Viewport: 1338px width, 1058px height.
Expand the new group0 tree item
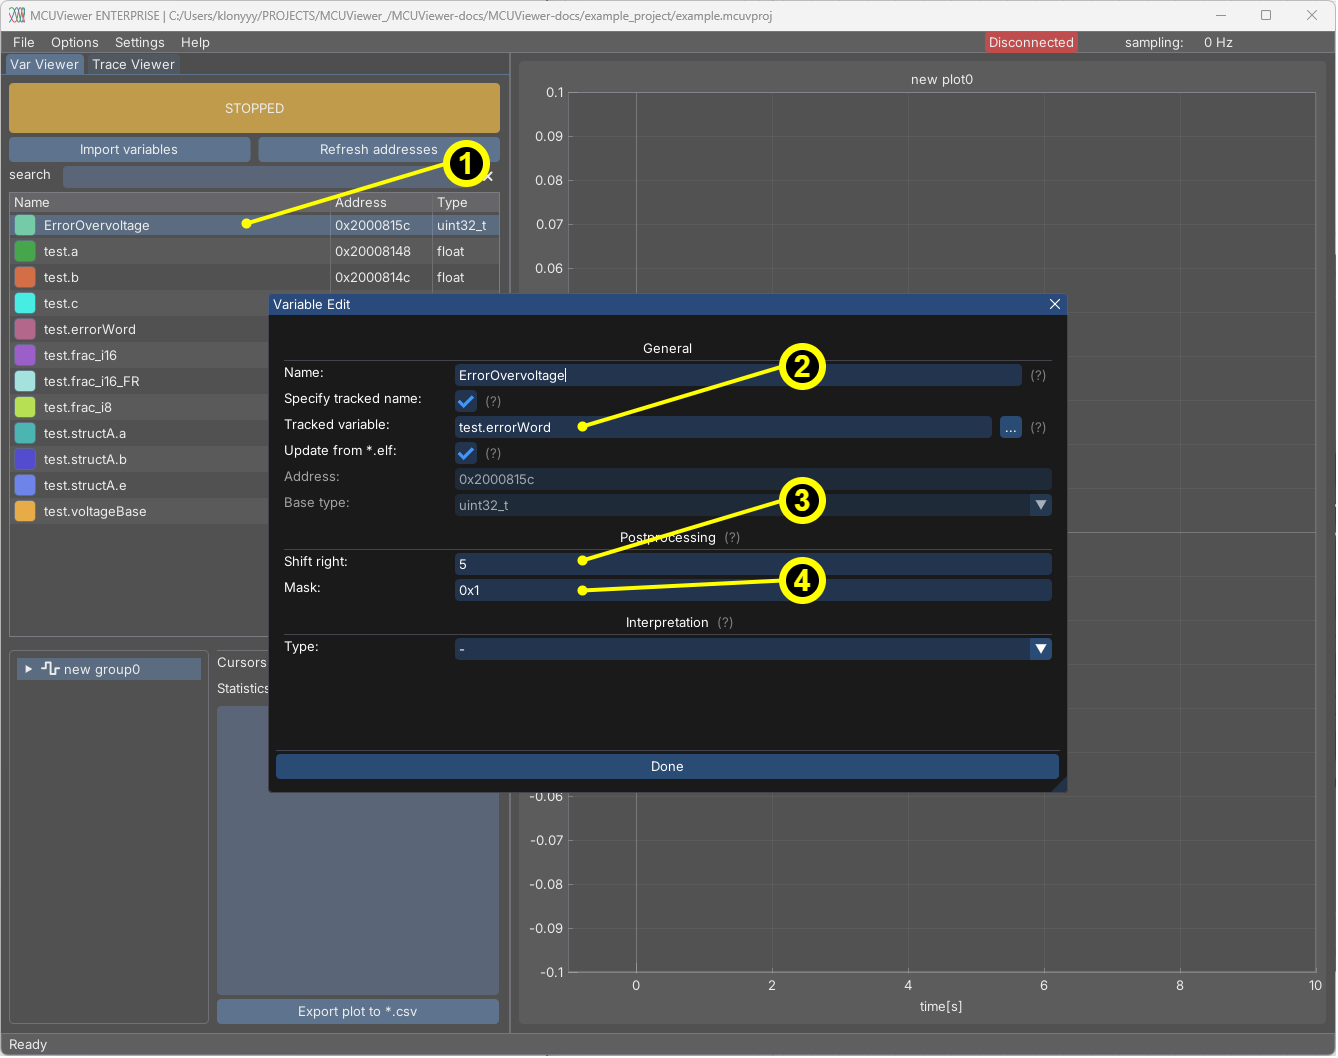pos(29,670)
